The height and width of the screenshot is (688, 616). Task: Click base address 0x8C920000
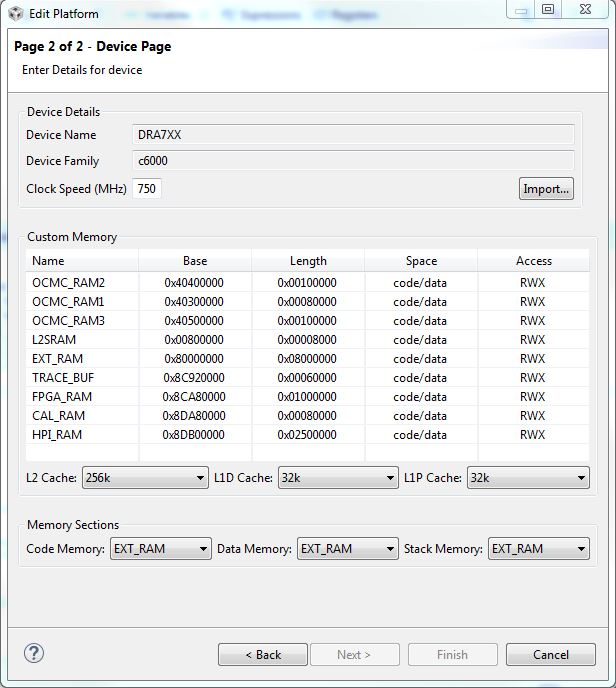click(194, 378)
